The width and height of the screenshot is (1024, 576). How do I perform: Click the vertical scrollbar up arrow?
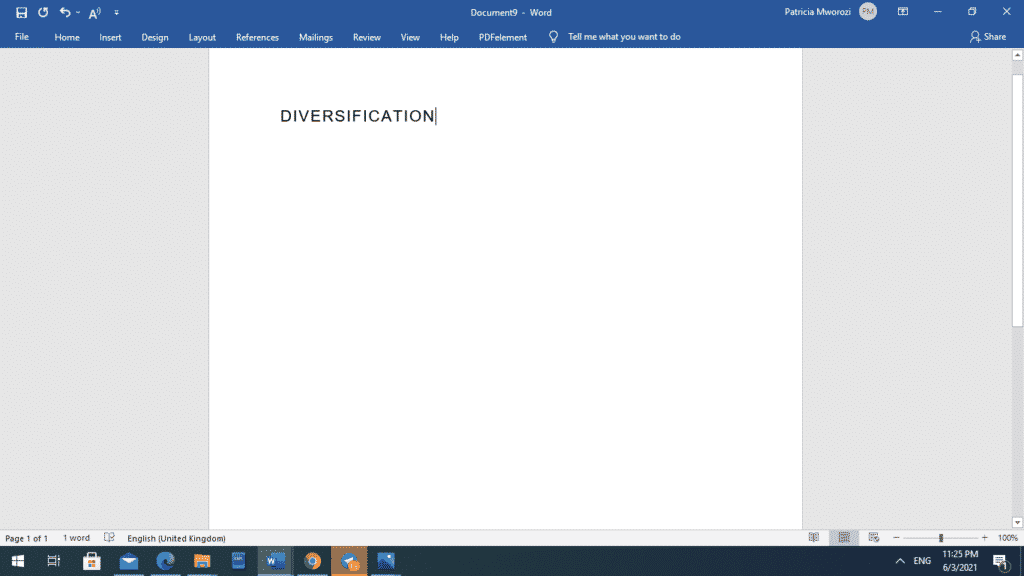pos(1017,55)
